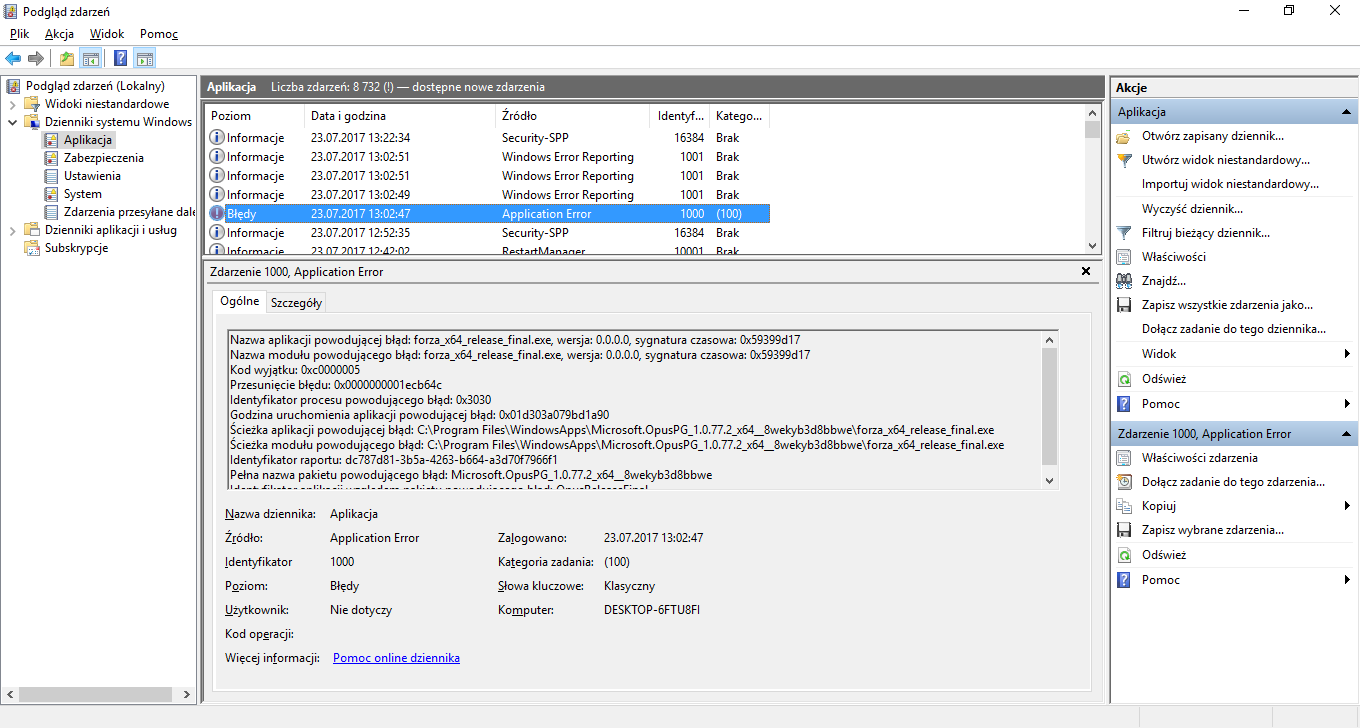This screenshot has width=1360, height=728.
Task: Click Odśwież icon in the Aplikacja actions section
Action: click(1124, 379)
